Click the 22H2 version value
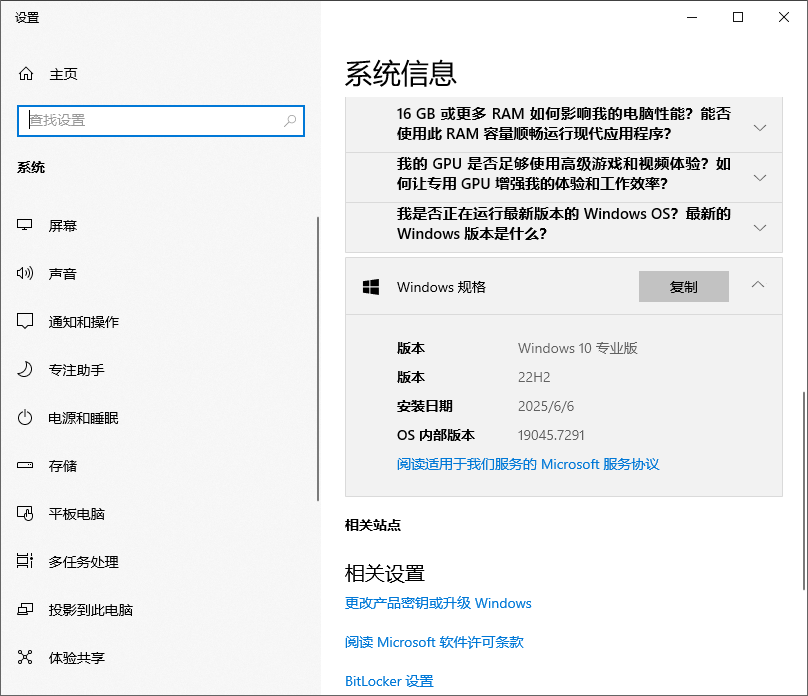 534,377
